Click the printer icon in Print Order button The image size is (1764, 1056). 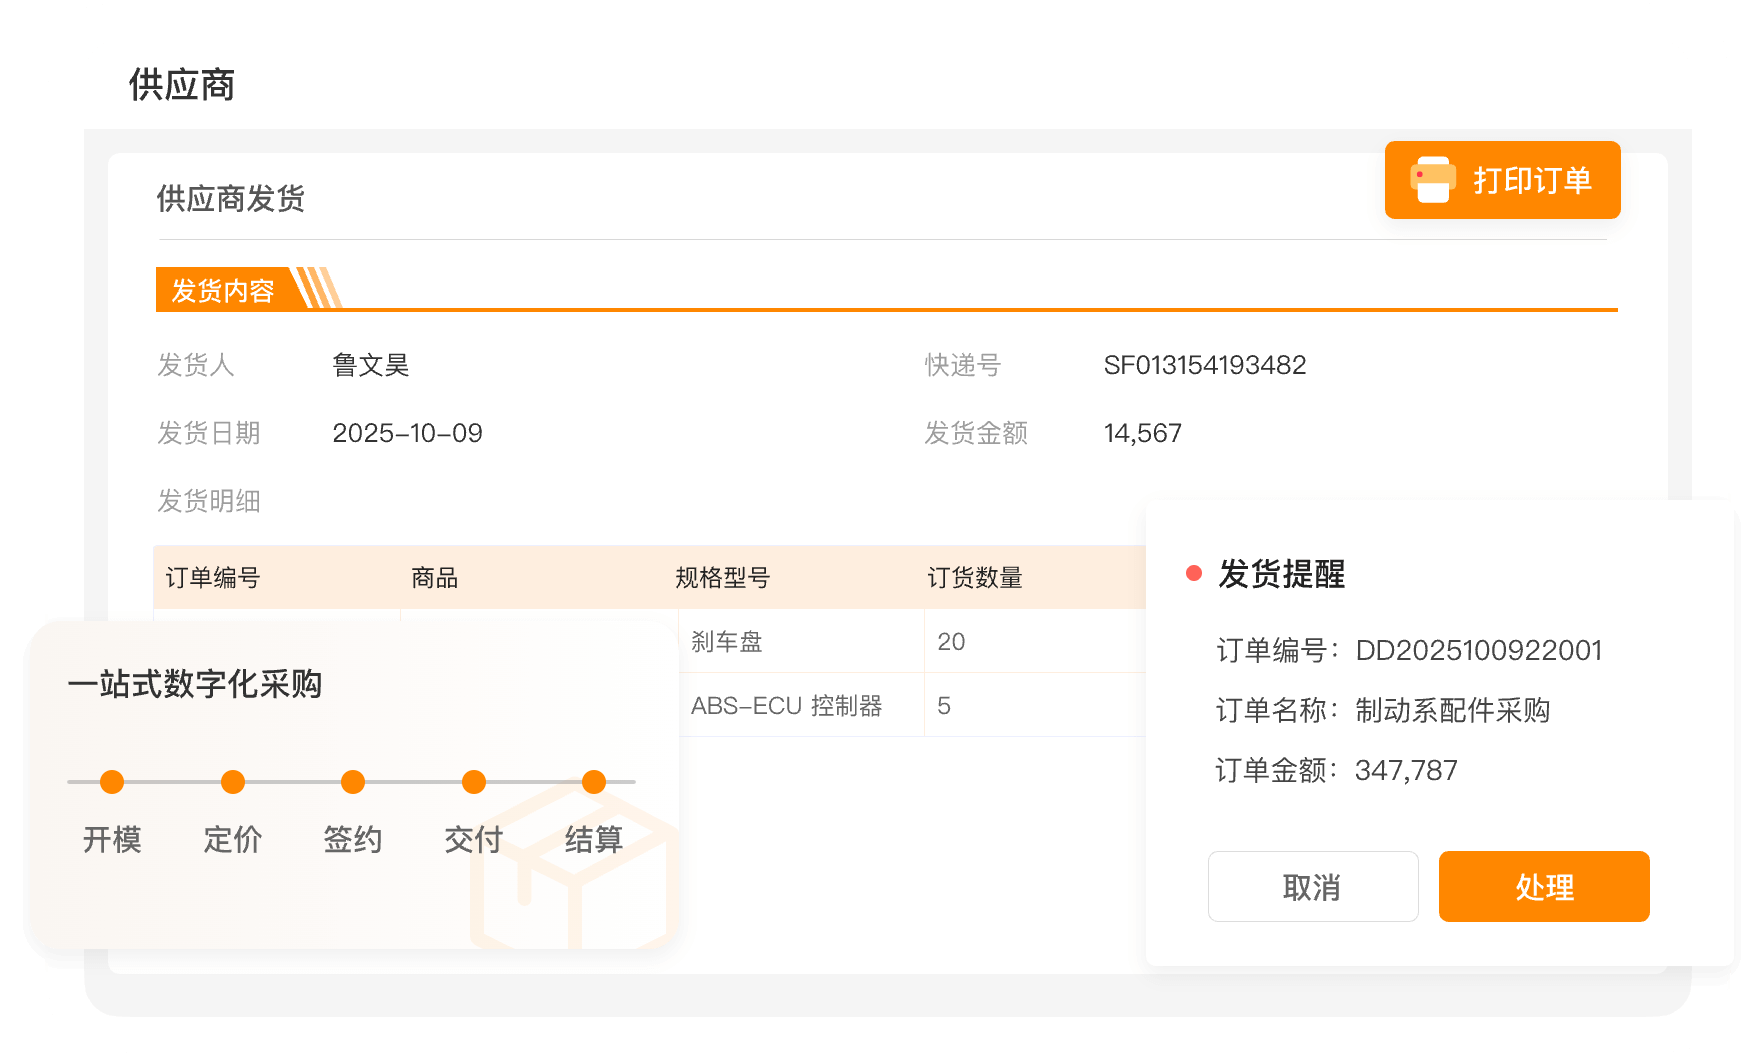click(x=1432, y=180)
